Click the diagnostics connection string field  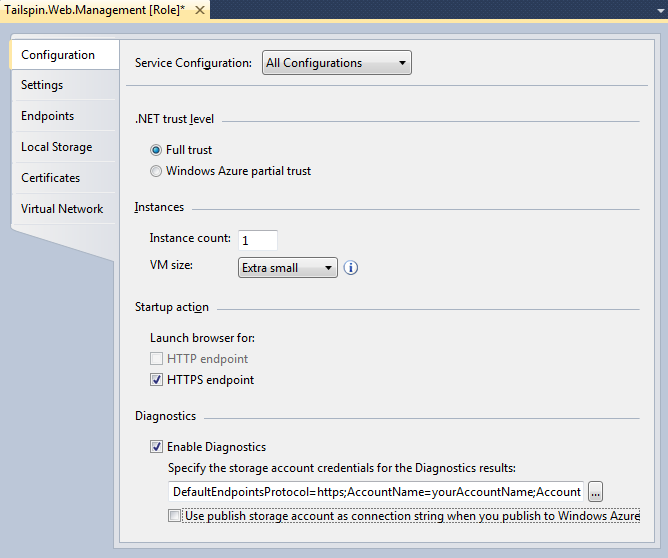coord(376,492)
